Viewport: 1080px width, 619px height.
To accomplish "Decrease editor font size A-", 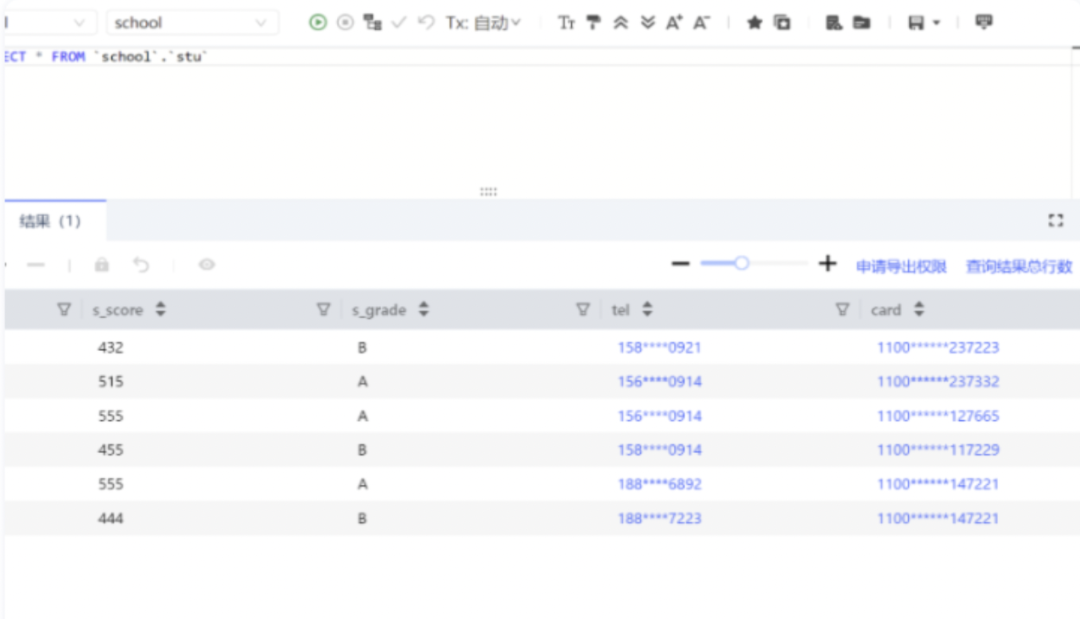I will [701, 23].
